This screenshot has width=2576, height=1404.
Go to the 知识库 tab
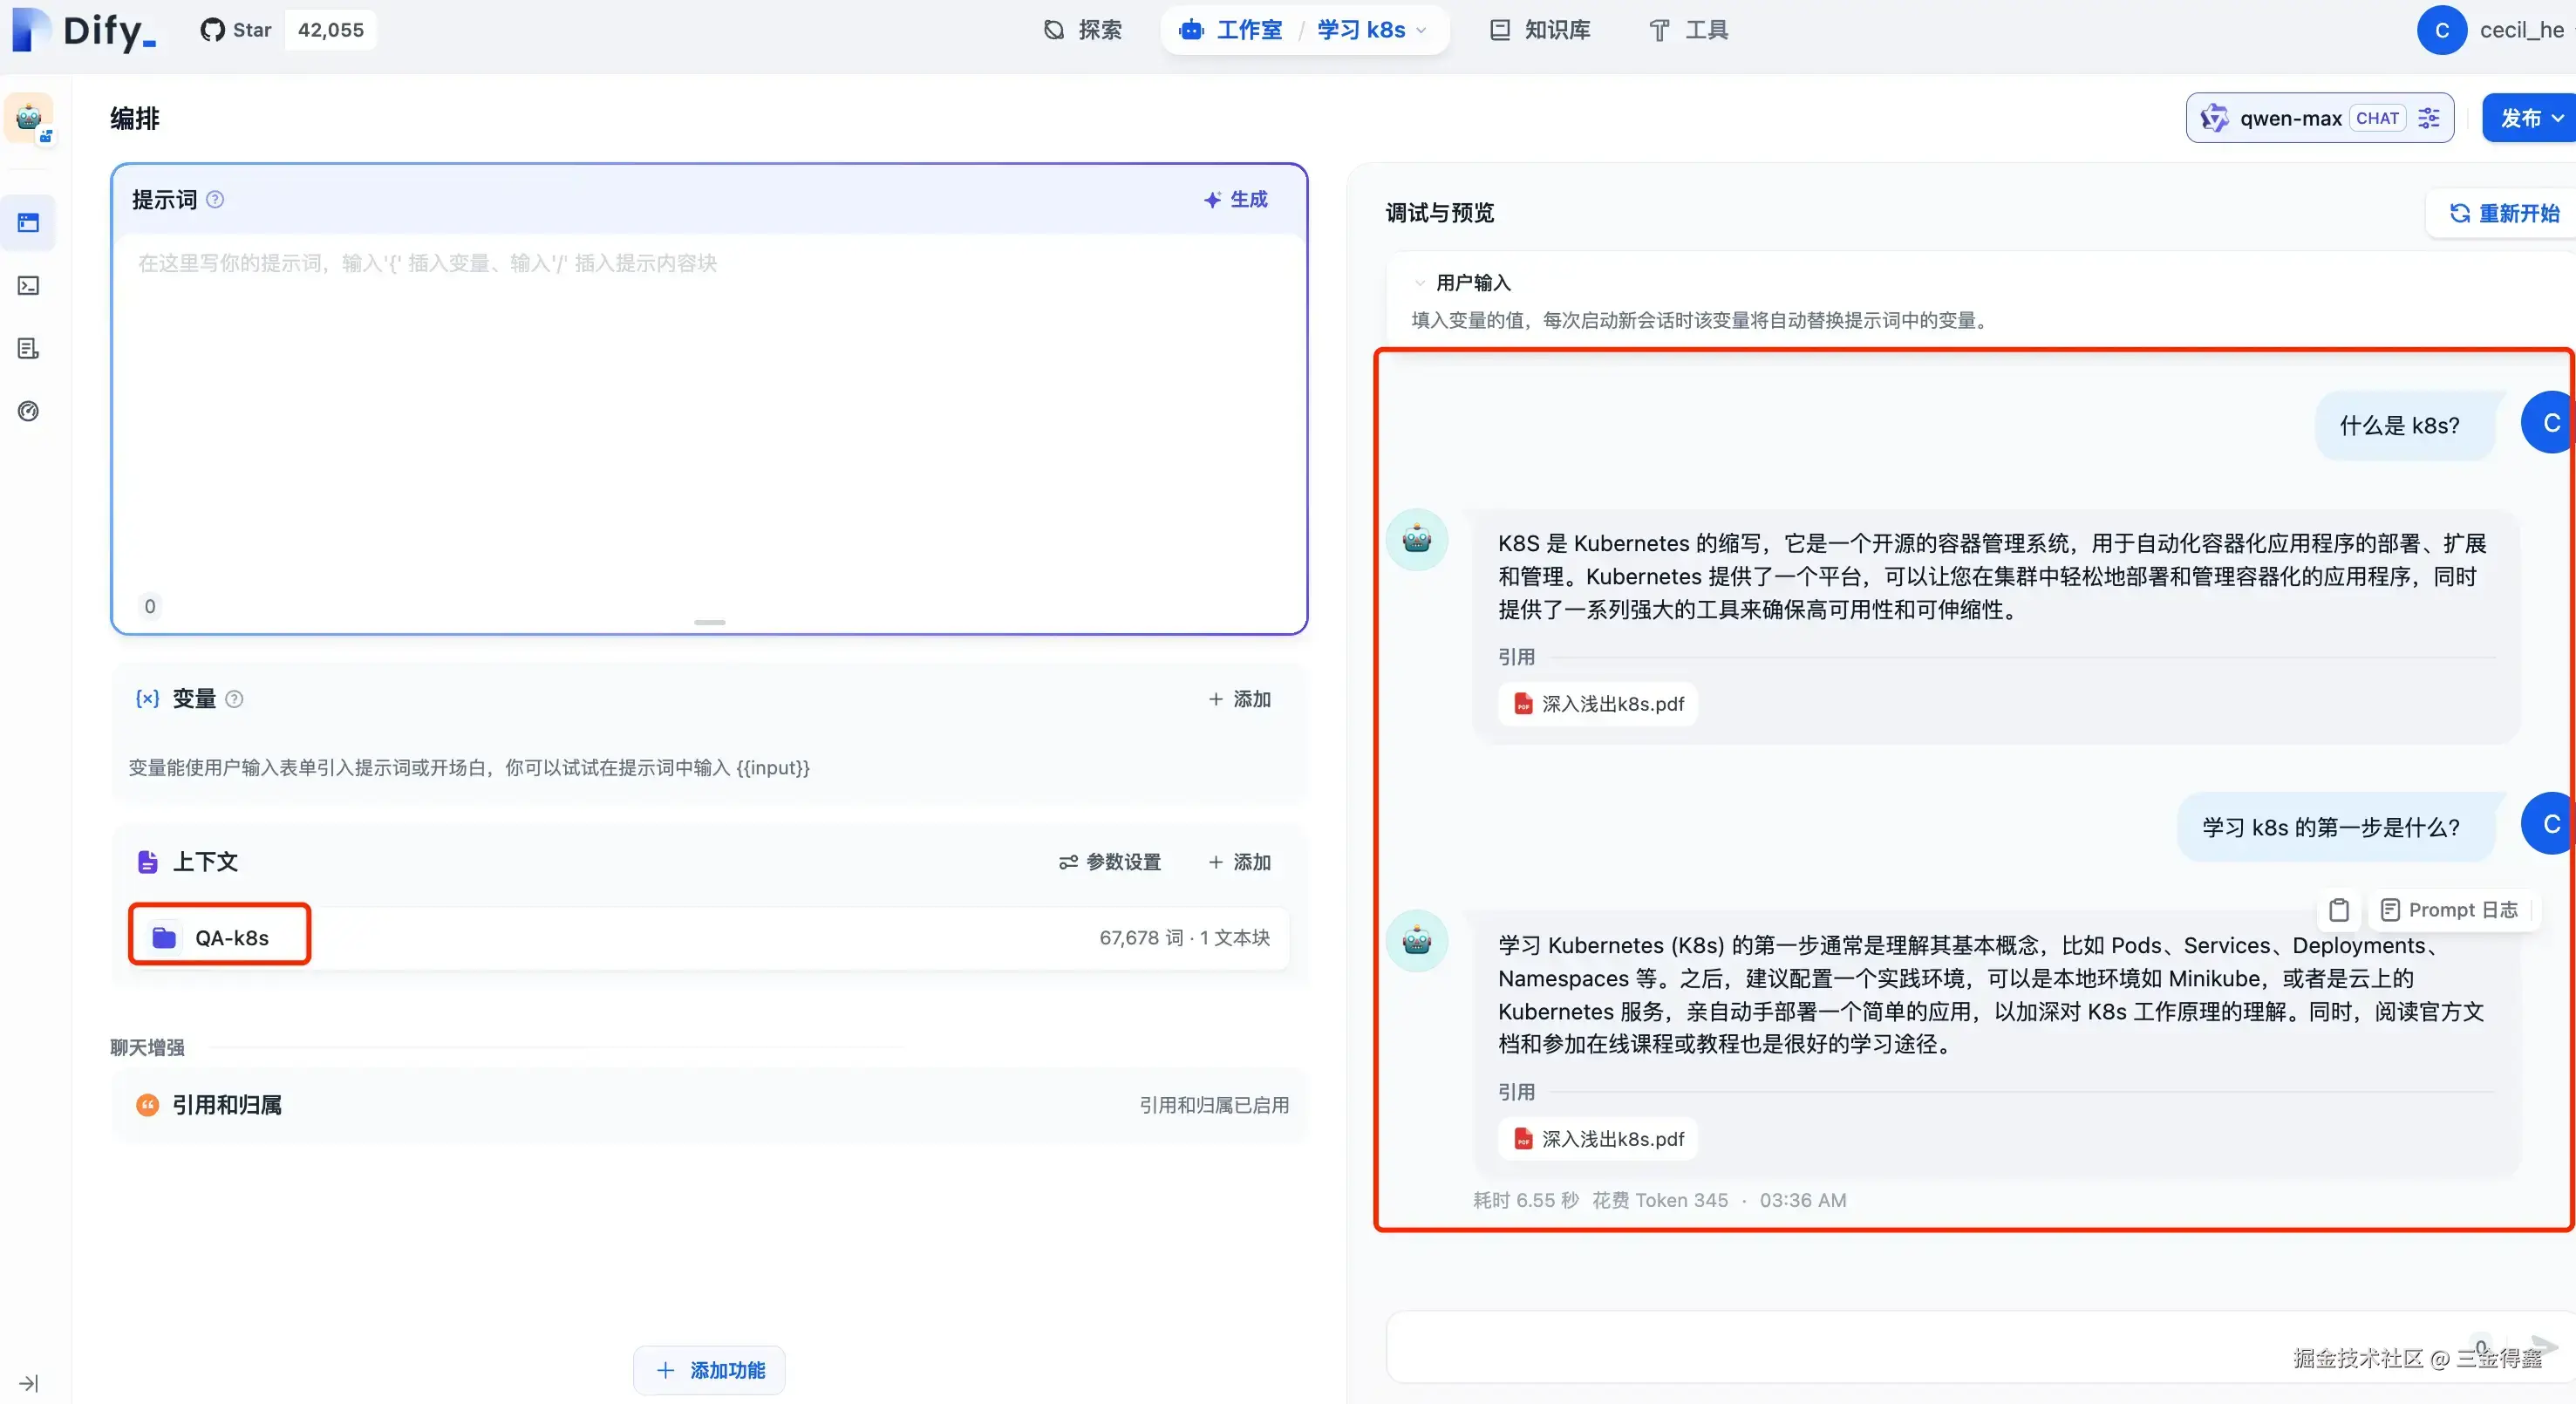[x=1540, y=30]
